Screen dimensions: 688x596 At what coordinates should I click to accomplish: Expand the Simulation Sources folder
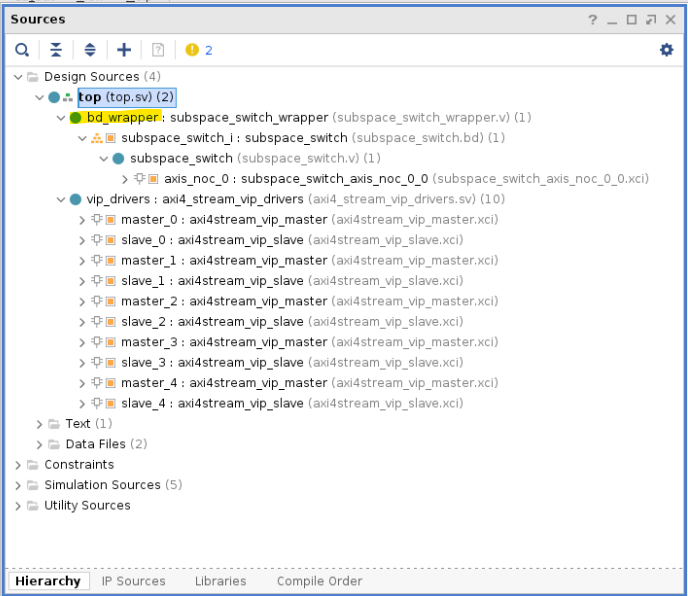(x=18, y=485)
